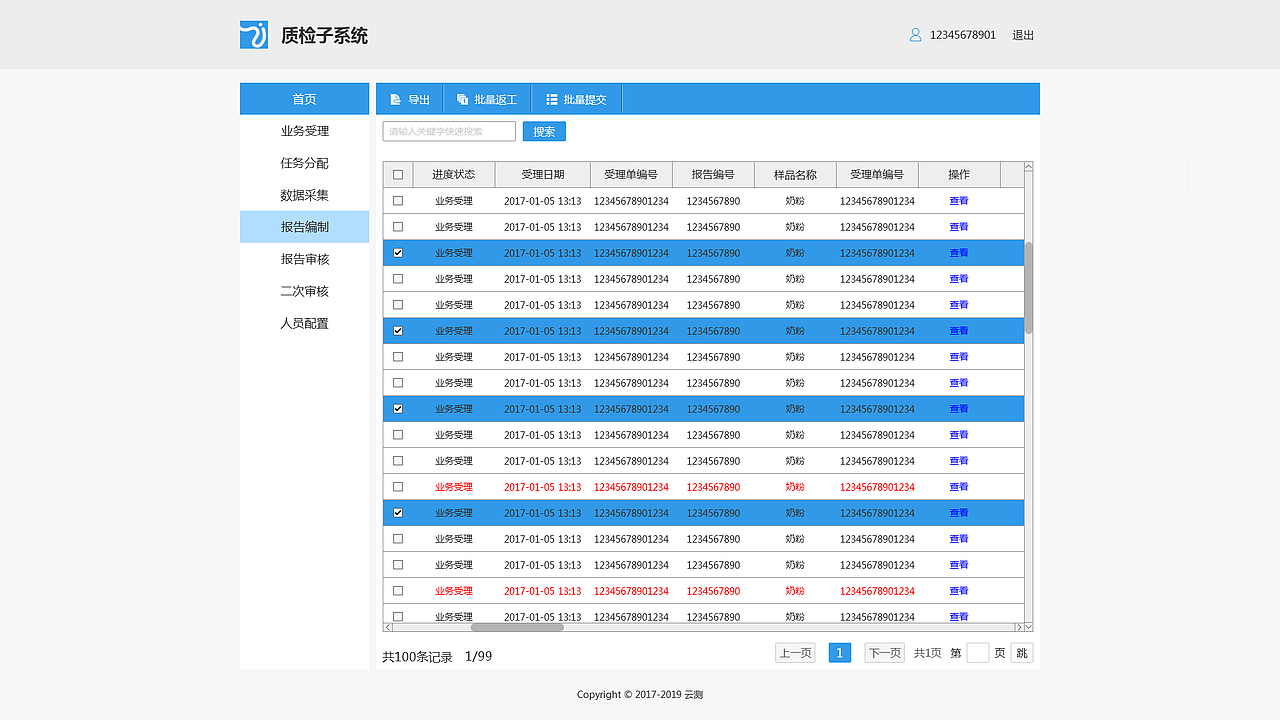
Task: Go to 首页 at the top of the sidebar
Action: (304, 98)
